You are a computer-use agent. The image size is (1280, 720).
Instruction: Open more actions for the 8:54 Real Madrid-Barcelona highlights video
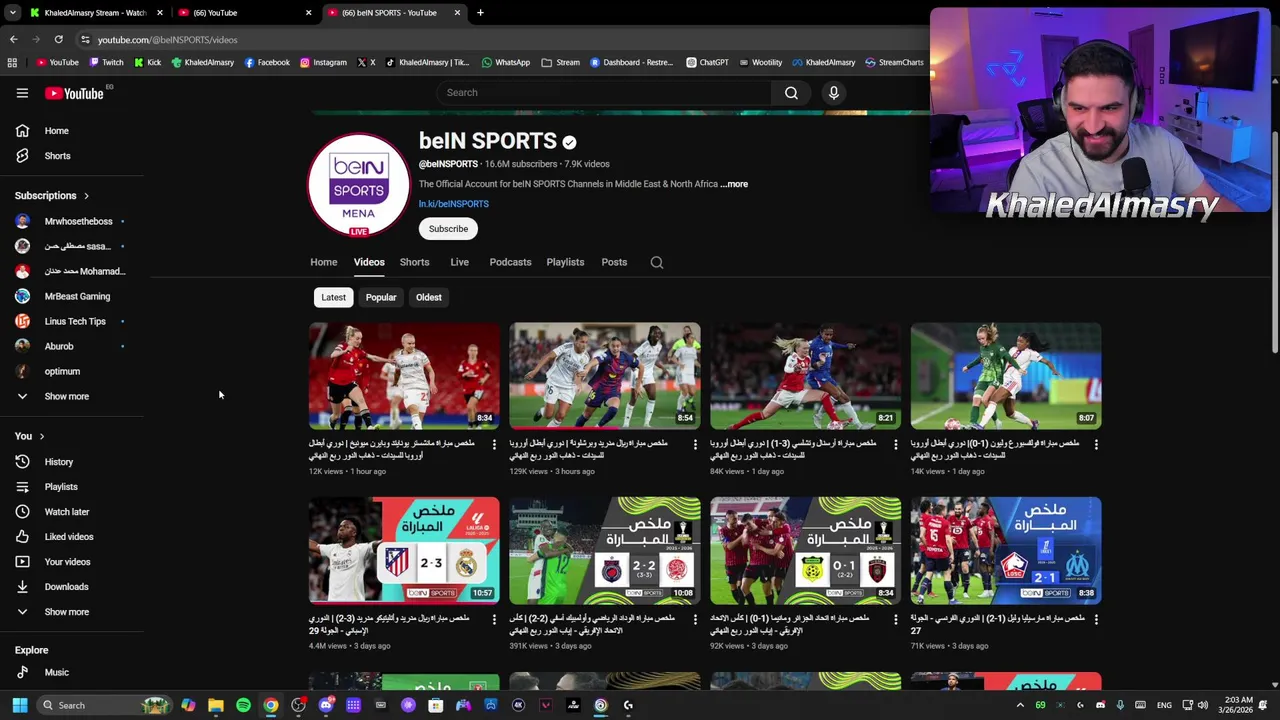tap(695, 444)
